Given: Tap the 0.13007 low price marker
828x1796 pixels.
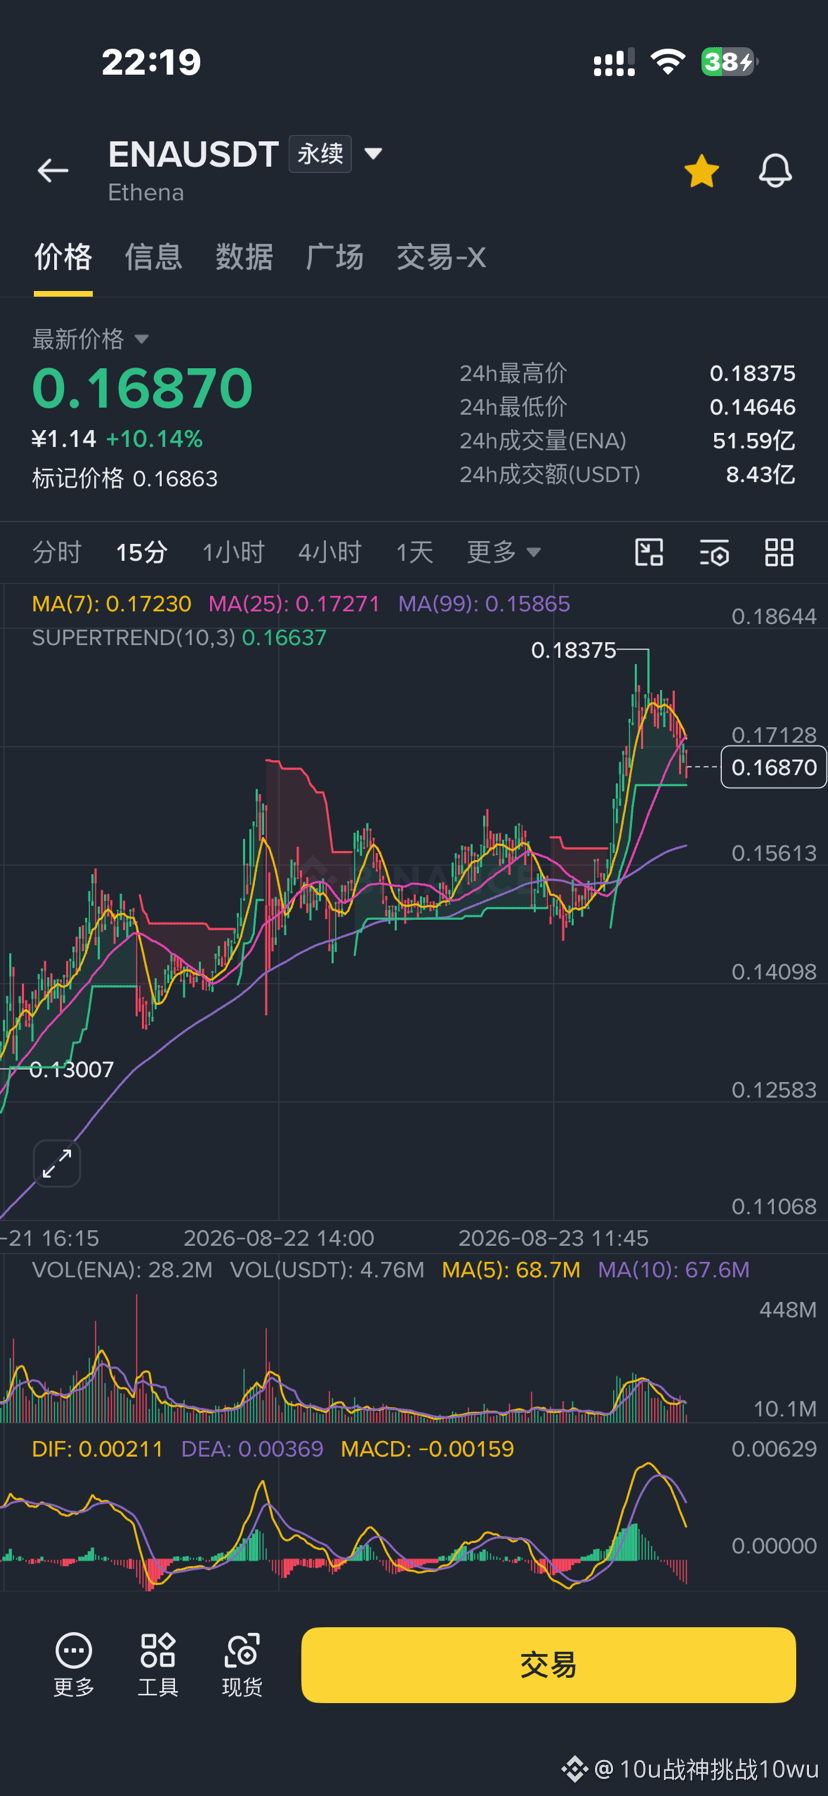Looking at the screenshot, I should click(x=72, y=1070).
